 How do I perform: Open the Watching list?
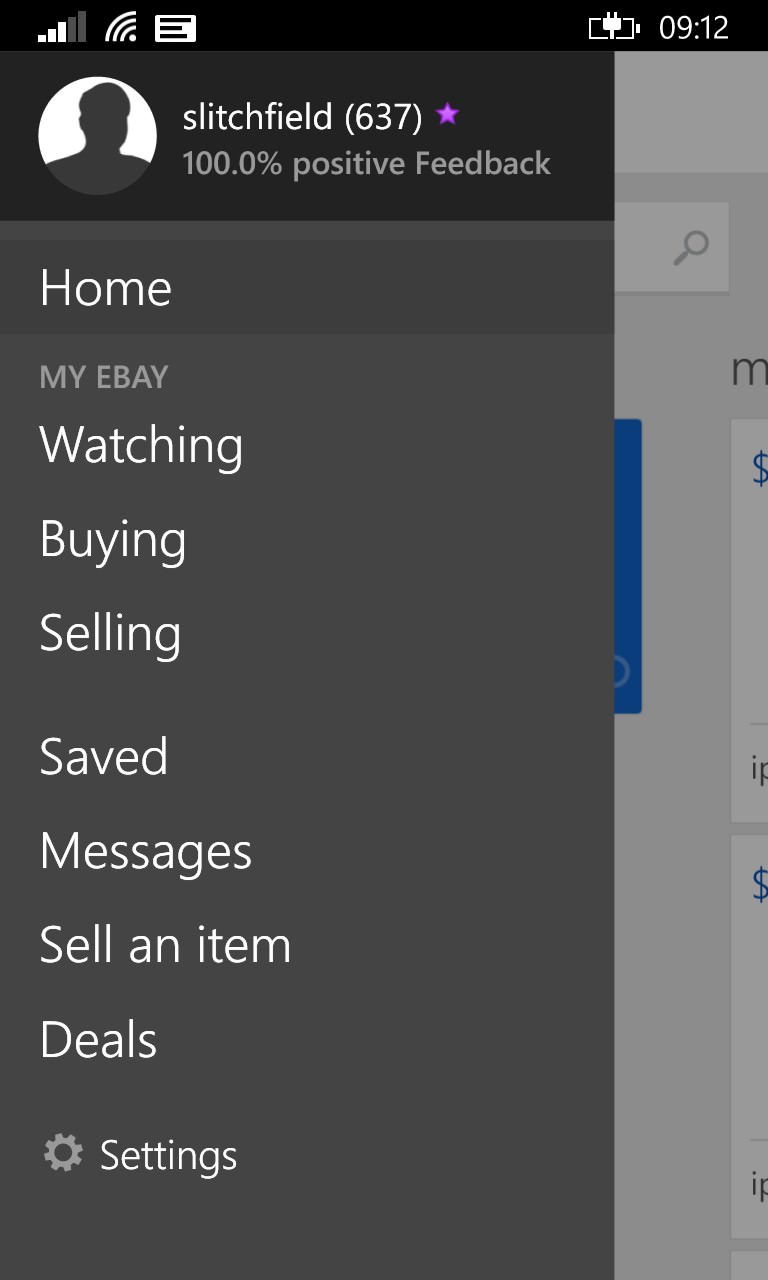pos(141,445)
